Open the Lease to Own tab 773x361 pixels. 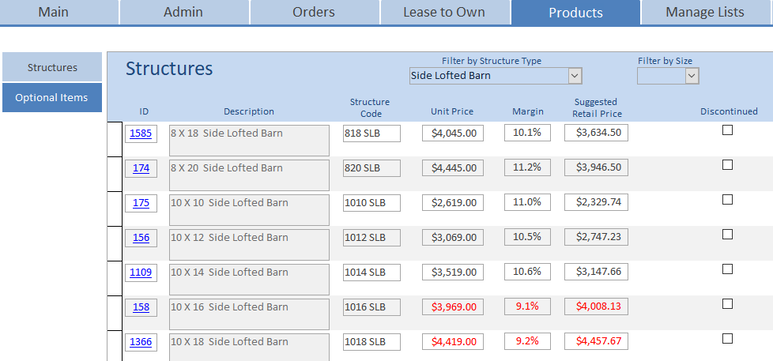point(444,12)
